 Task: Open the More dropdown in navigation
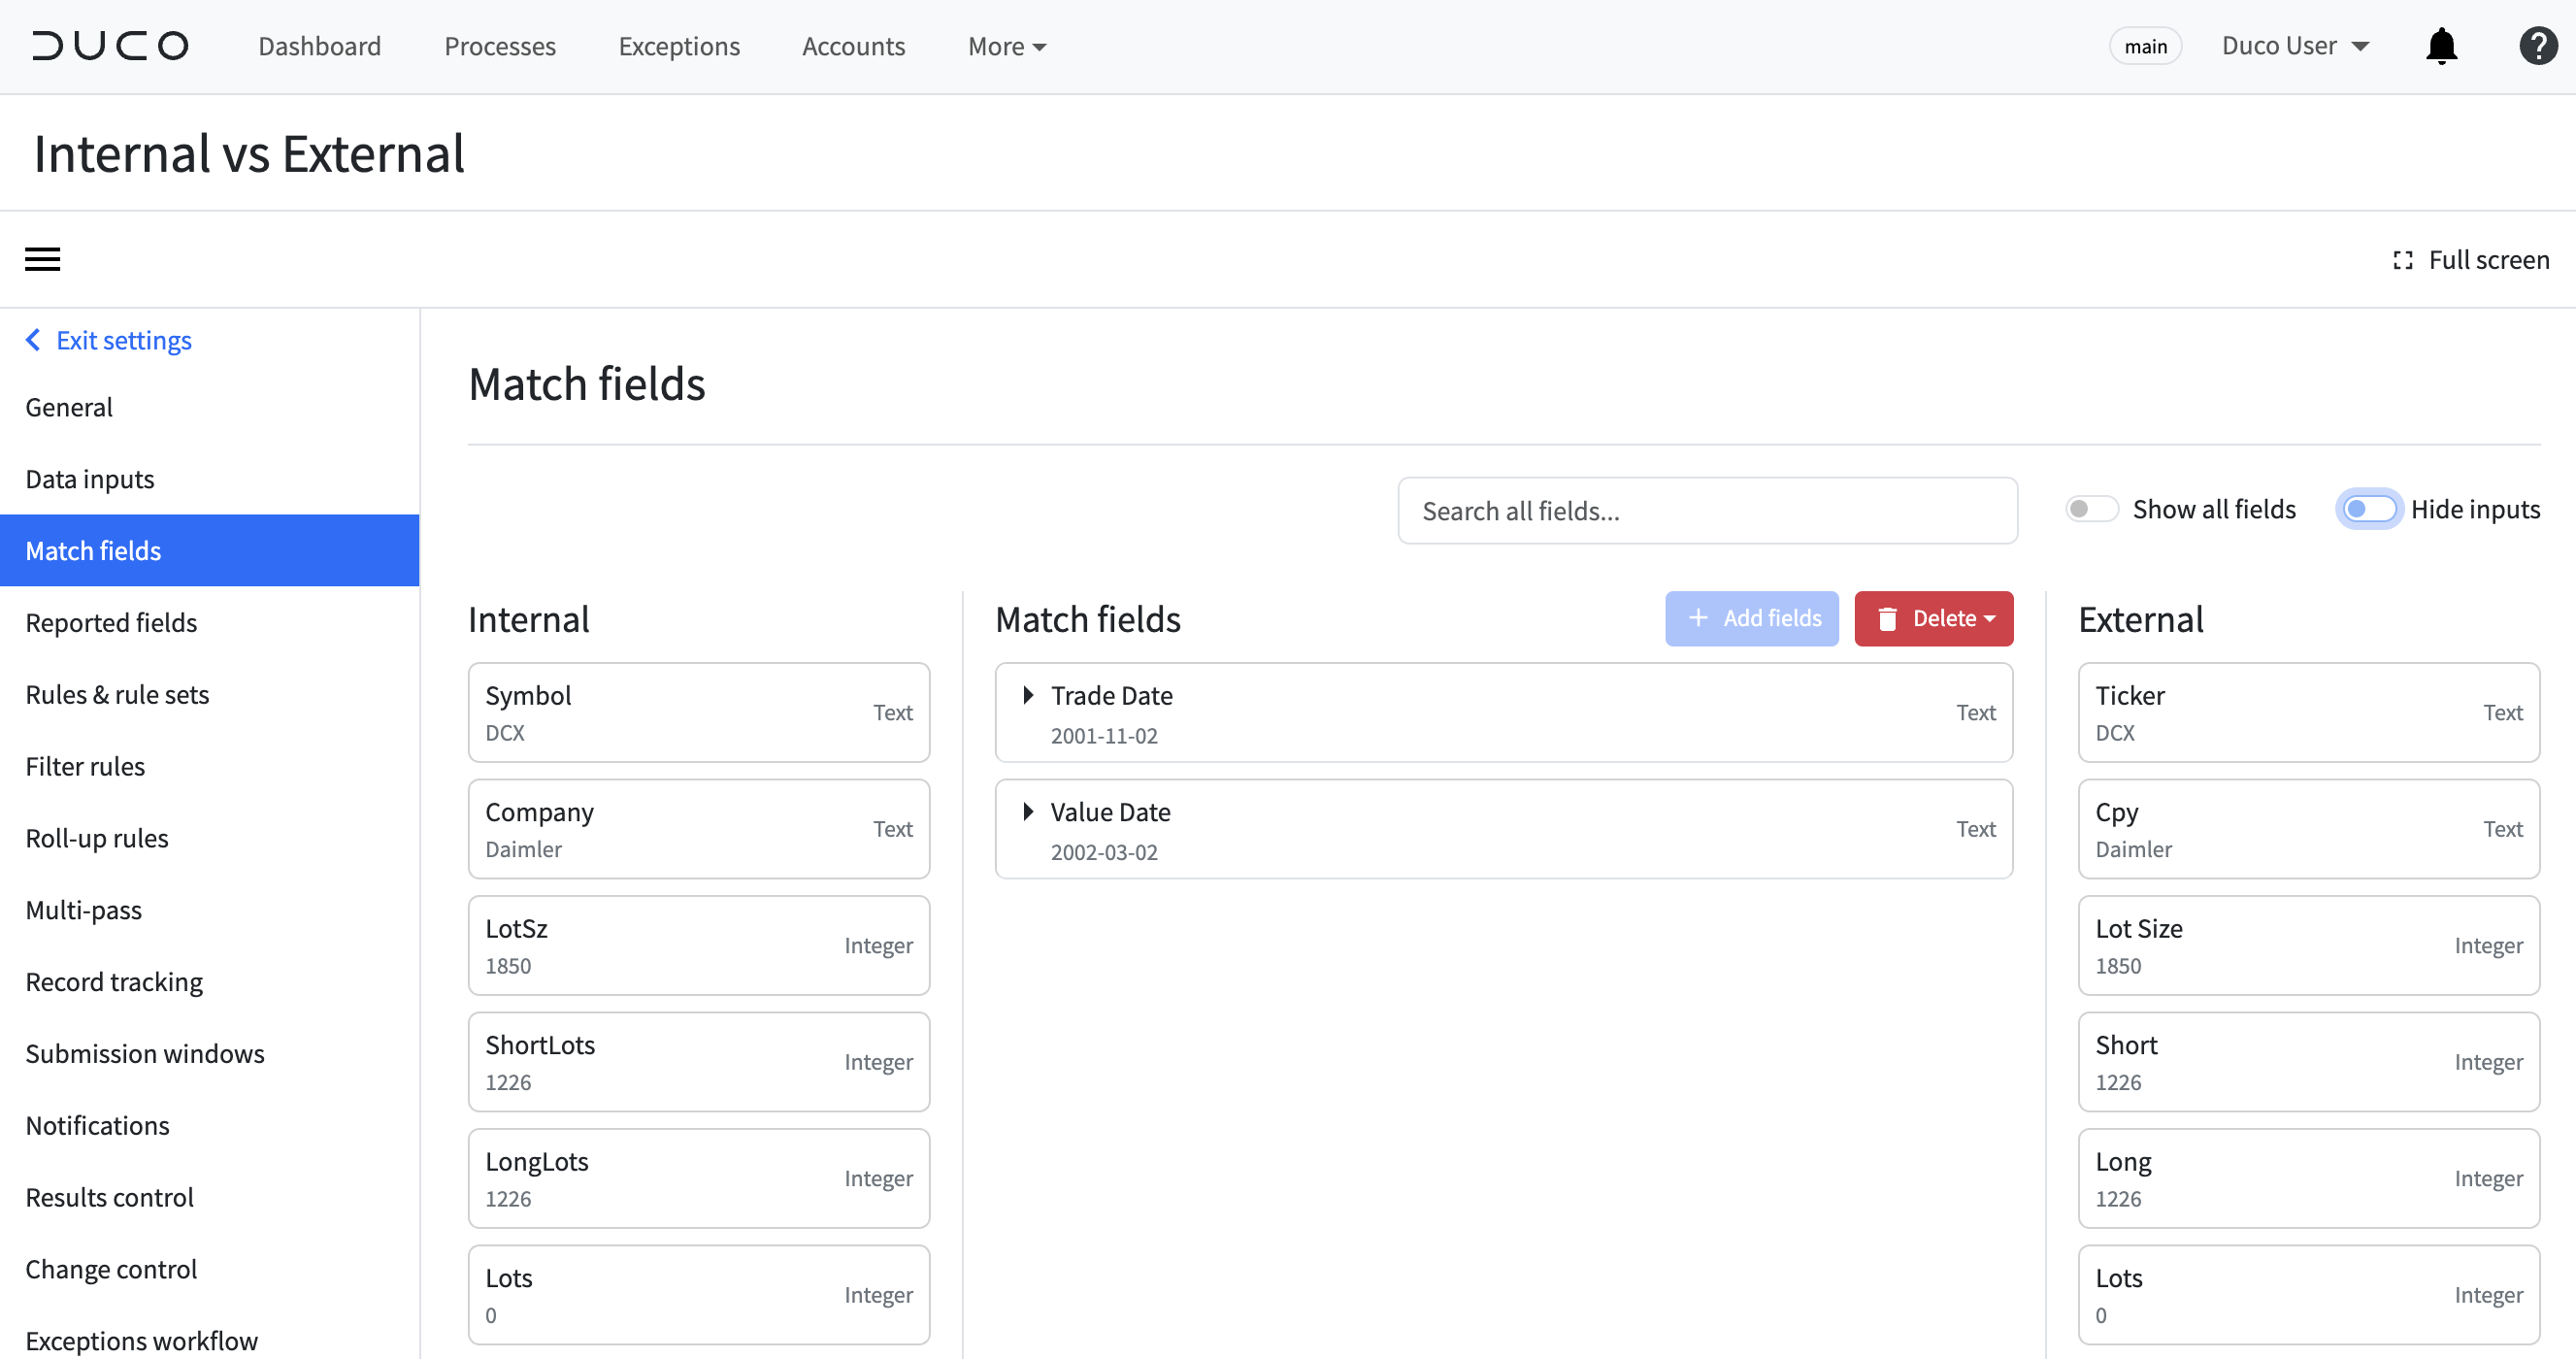[1006, 46]
